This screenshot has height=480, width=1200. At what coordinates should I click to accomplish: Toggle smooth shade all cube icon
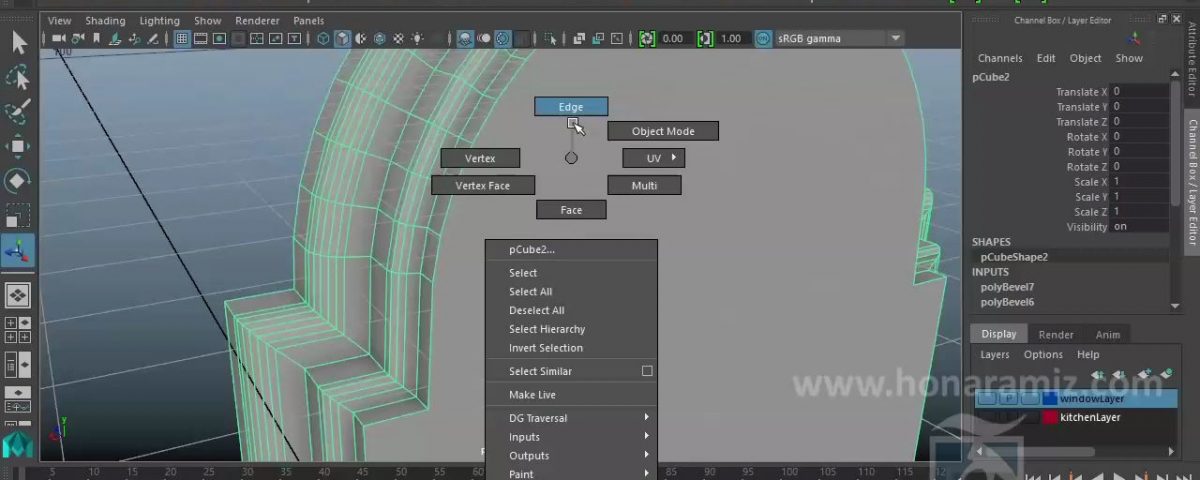pyautogui.click(x=343, y=39)
